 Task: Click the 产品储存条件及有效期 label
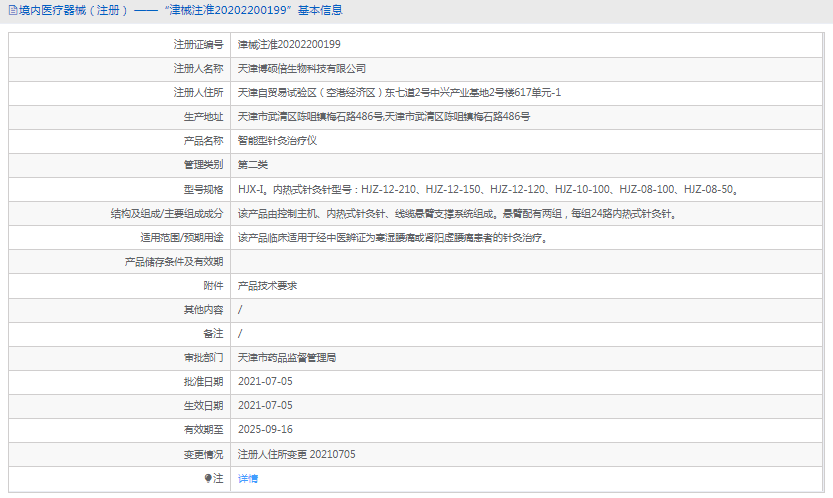pos(174,261)
